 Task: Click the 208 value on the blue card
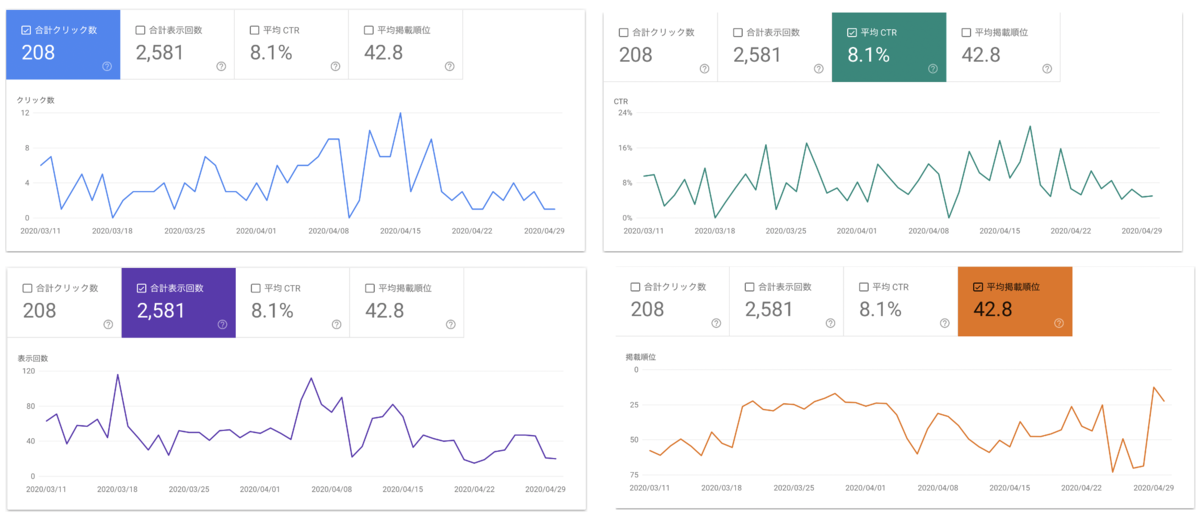click(38, 52)
